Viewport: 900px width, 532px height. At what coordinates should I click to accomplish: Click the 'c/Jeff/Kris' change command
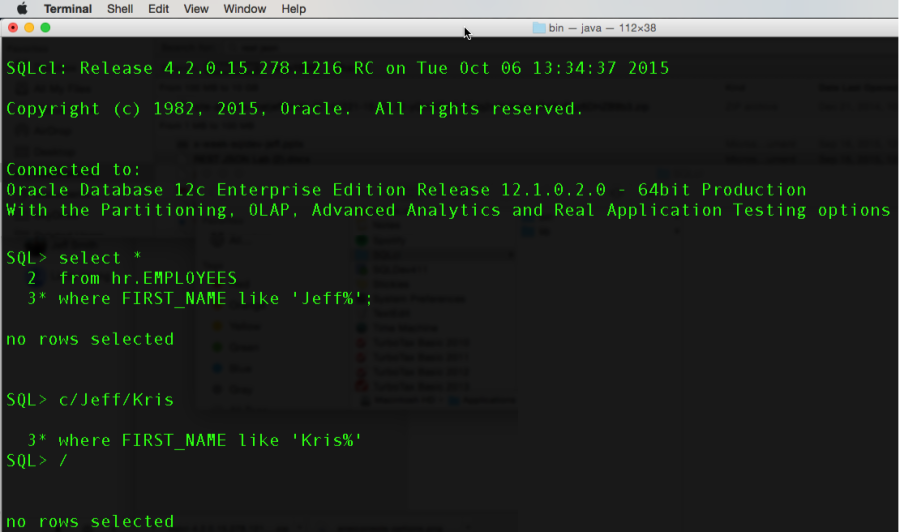click(116, 400)
